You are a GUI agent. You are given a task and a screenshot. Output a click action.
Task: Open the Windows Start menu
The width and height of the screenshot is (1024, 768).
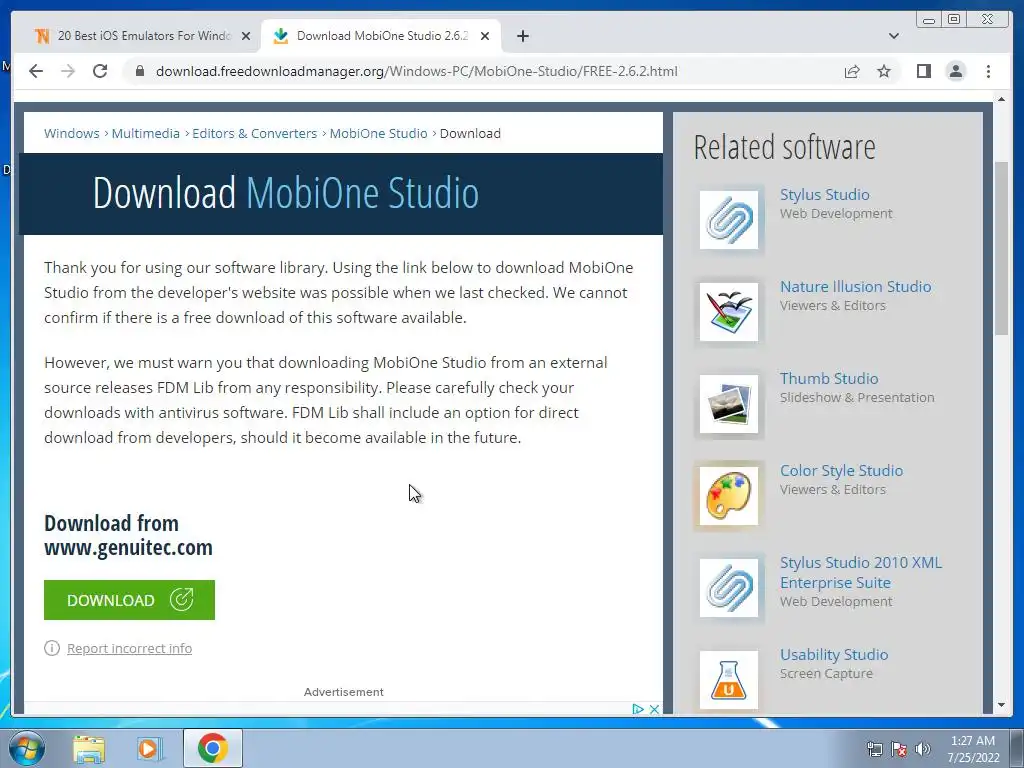[x=27, y=748]
